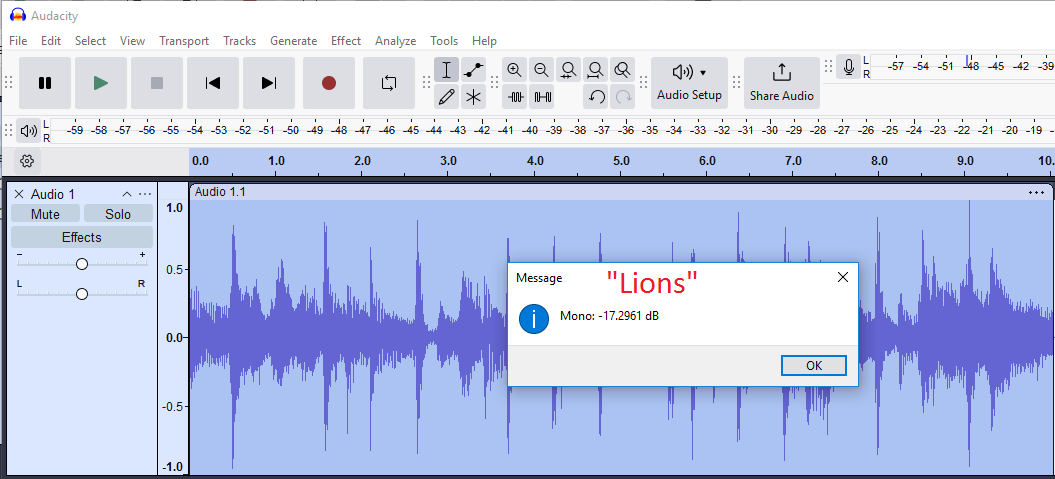Open the Tools menu

[444, 41]
